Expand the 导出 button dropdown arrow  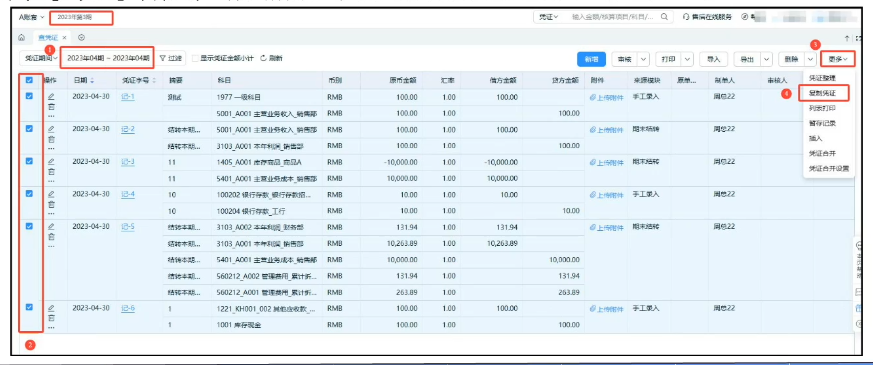tap(767, 59)
